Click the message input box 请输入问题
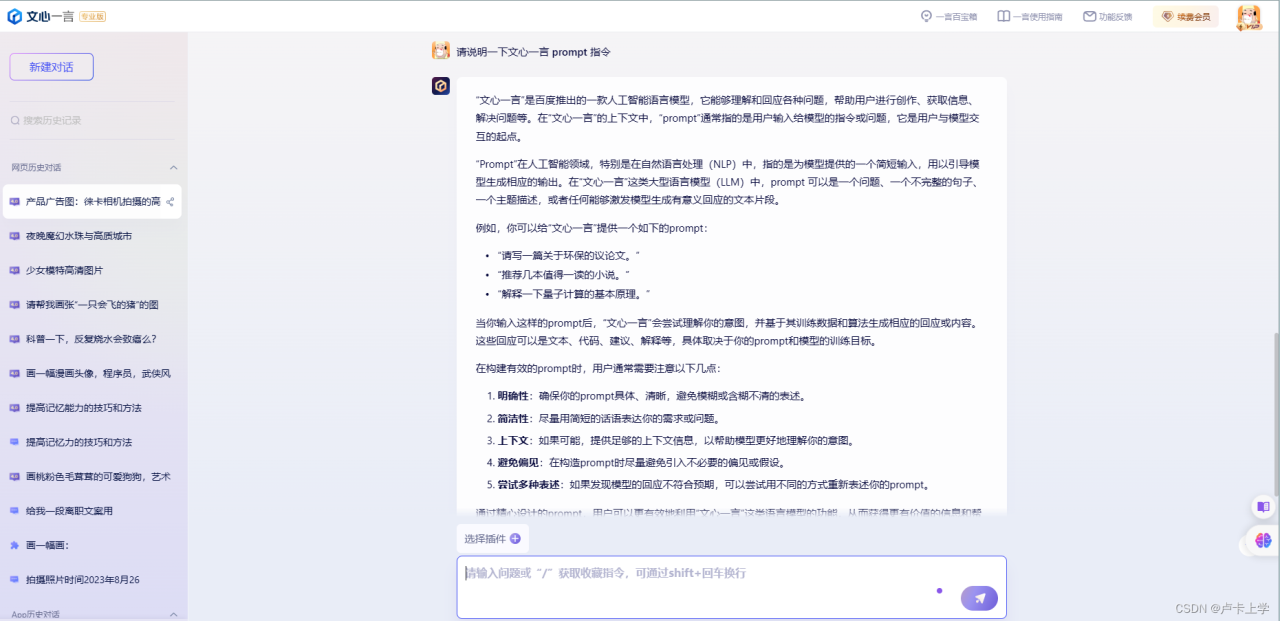The width and height of the screenshot is (1280, 621). click(x=731, y=587)
